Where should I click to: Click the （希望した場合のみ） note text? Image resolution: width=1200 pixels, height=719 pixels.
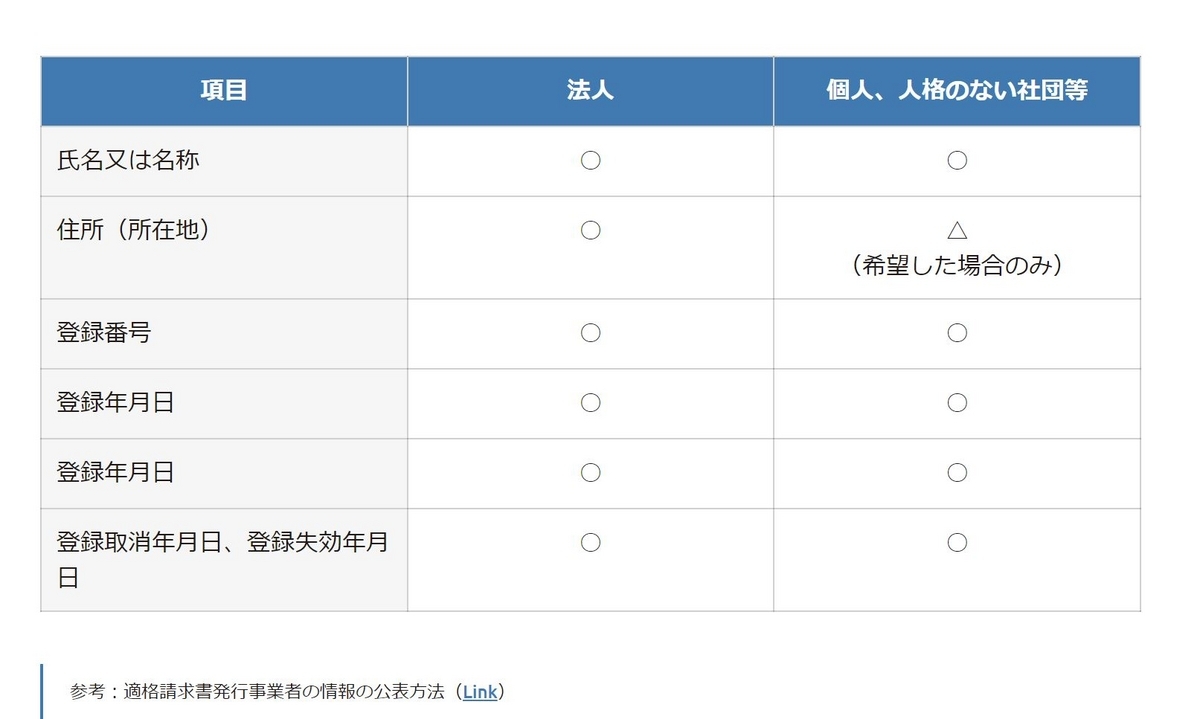point(956,267)
